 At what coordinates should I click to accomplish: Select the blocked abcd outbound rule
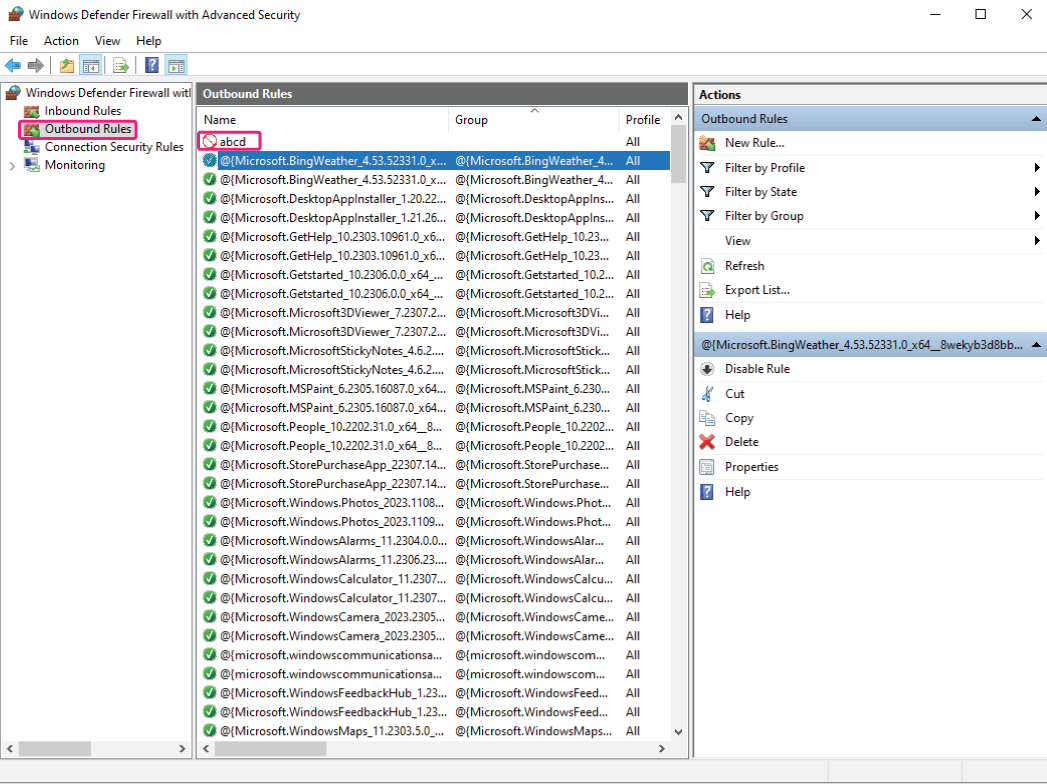(232, 142)
